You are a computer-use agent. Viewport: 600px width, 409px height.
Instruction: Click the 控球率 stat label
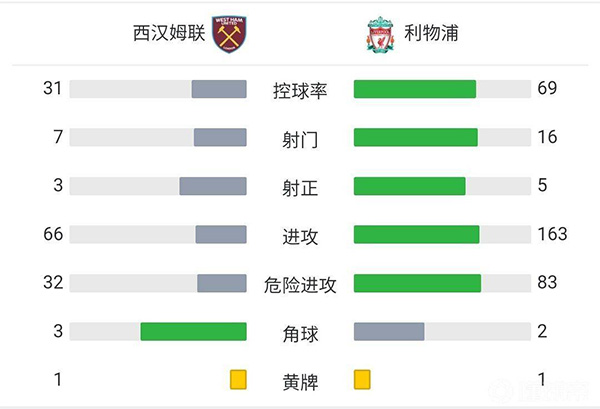[300, 90]
